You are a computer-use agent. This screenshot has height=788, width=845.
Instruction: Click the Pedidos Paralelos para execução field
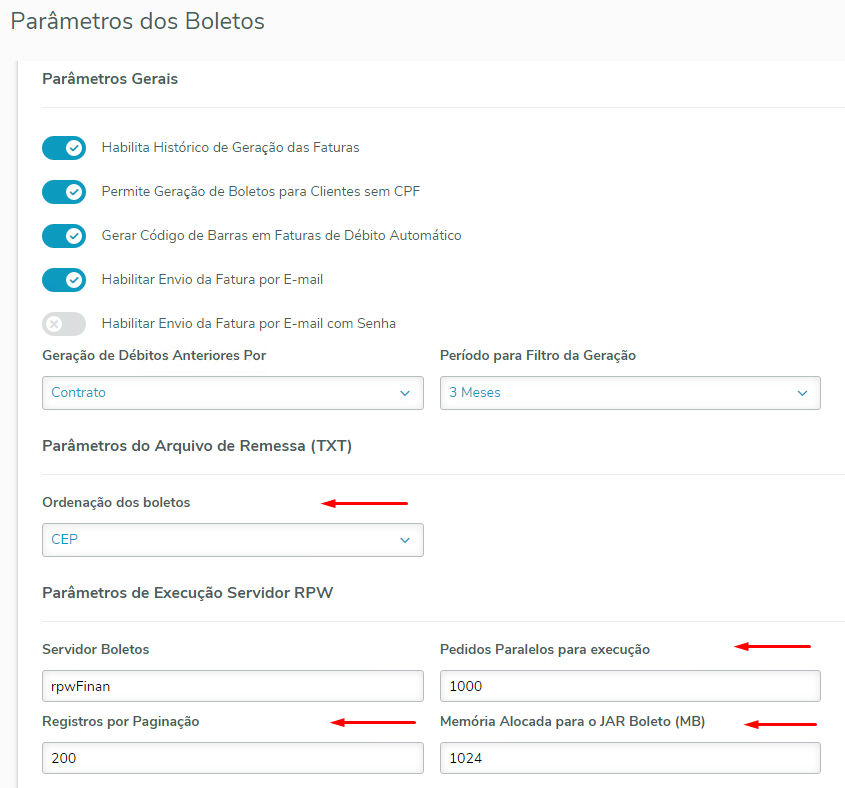630,686
